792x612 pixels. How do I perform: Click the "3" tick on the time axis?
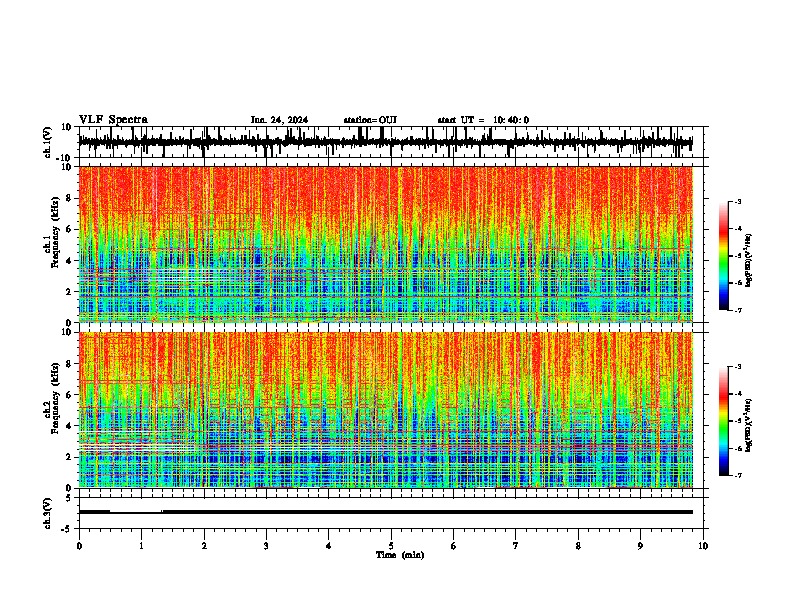266,546
